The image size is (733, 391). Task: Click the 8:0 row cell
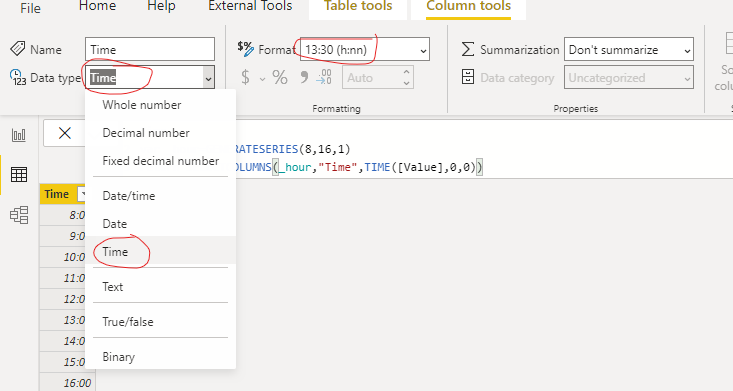(63, 215)
